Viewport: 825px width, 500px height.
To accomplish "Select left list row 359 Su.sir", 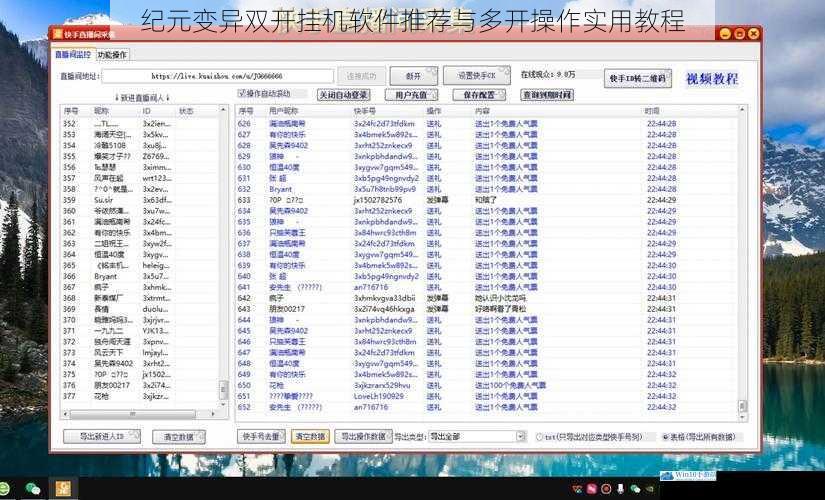I will [x=140, y=200].
